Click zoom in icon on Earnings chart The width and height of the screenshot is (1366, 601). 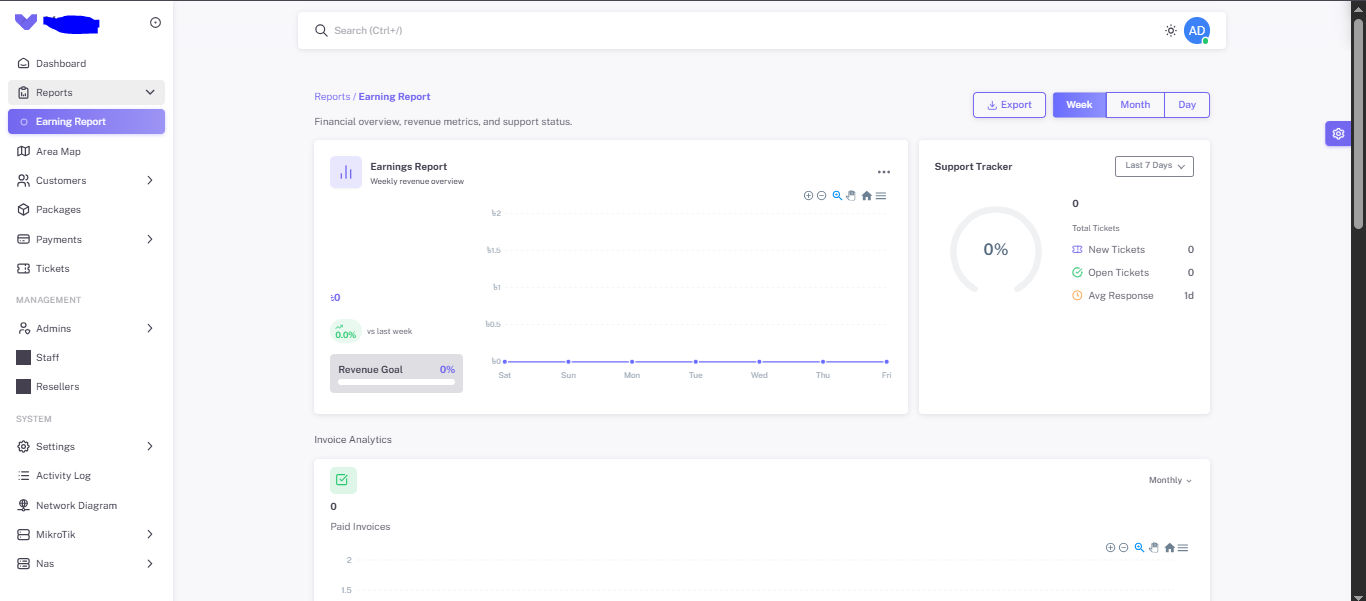coord(808,196)
